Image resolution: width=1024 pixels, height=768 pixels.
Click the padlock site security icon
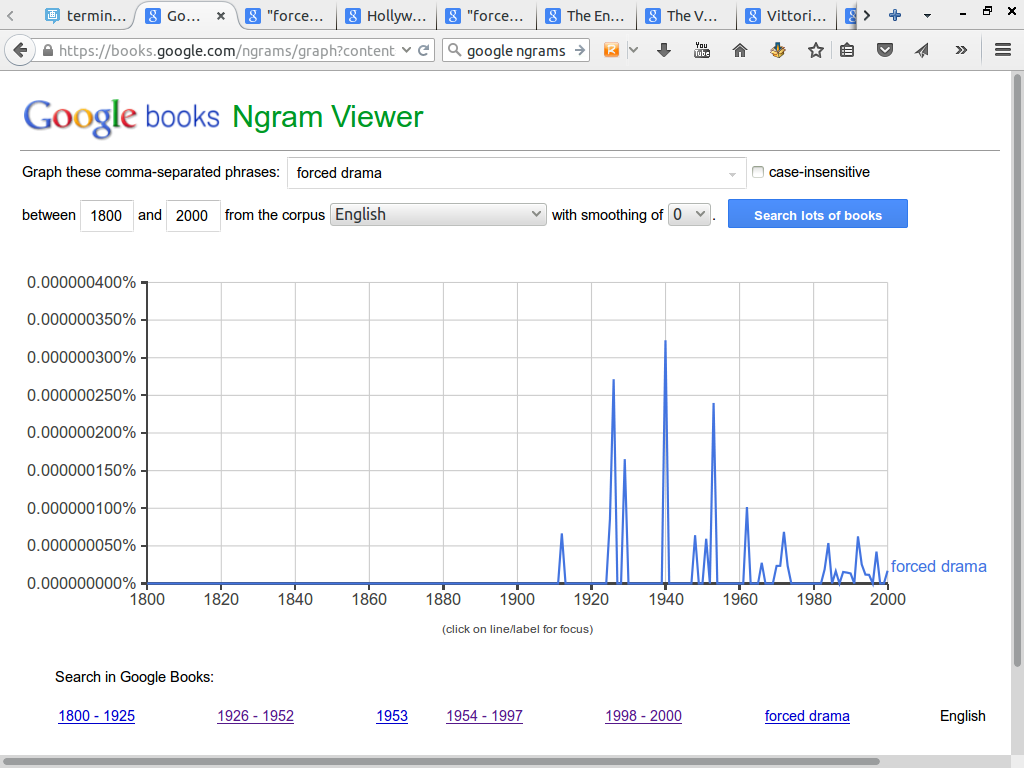coord(48,50)
